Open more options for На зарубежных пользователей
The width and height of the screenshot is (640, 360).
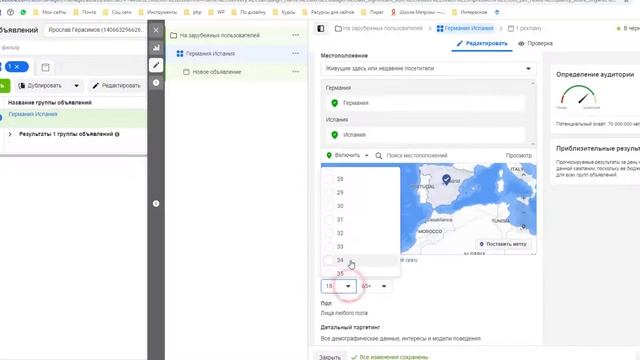tap(296, 35)
